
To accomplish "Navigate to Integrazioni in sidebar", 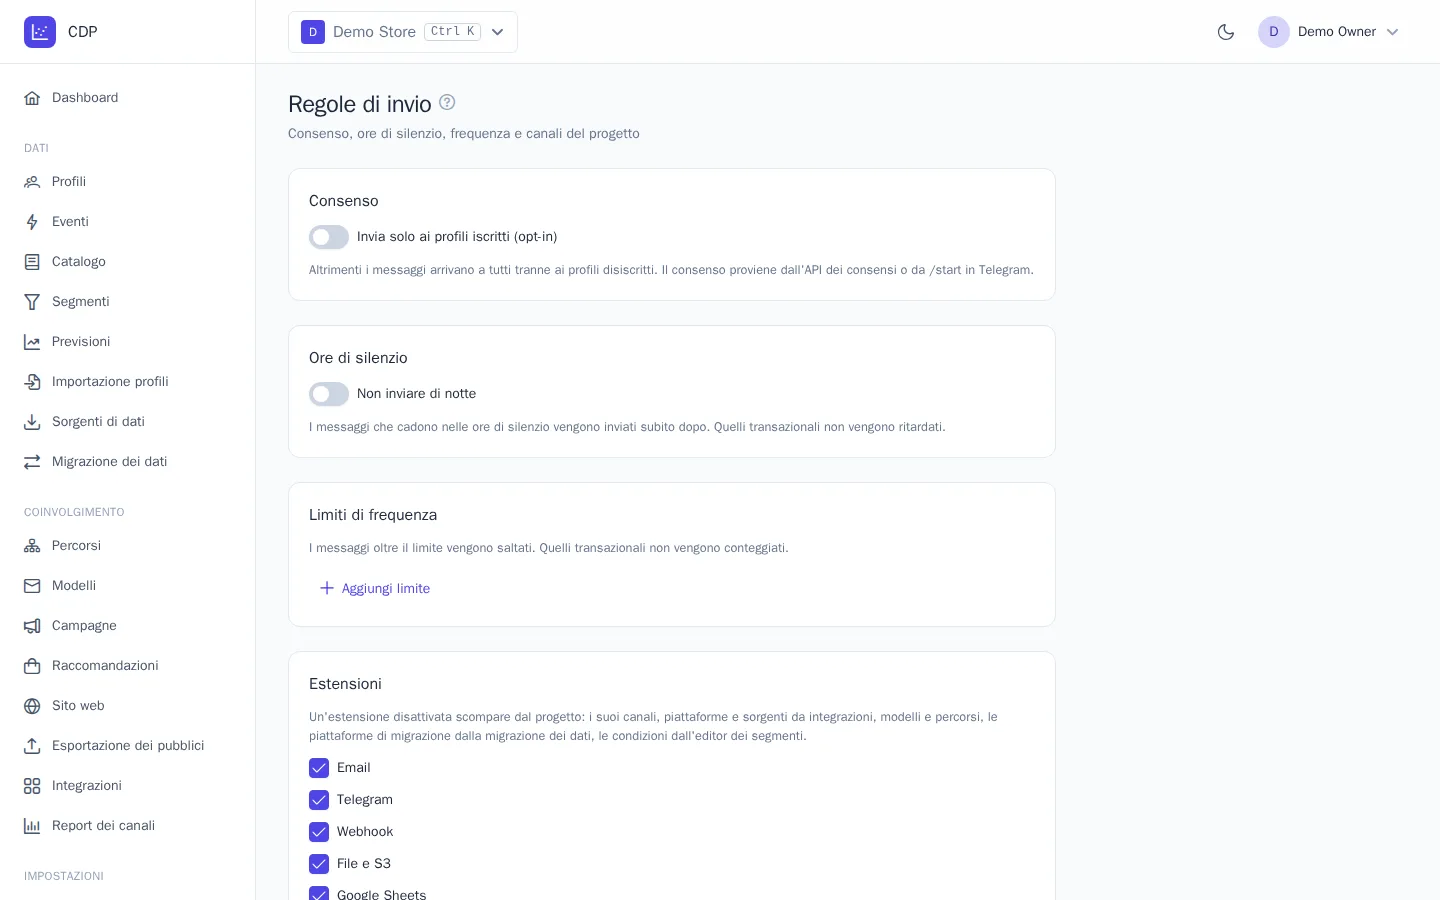I will point(128,786).
